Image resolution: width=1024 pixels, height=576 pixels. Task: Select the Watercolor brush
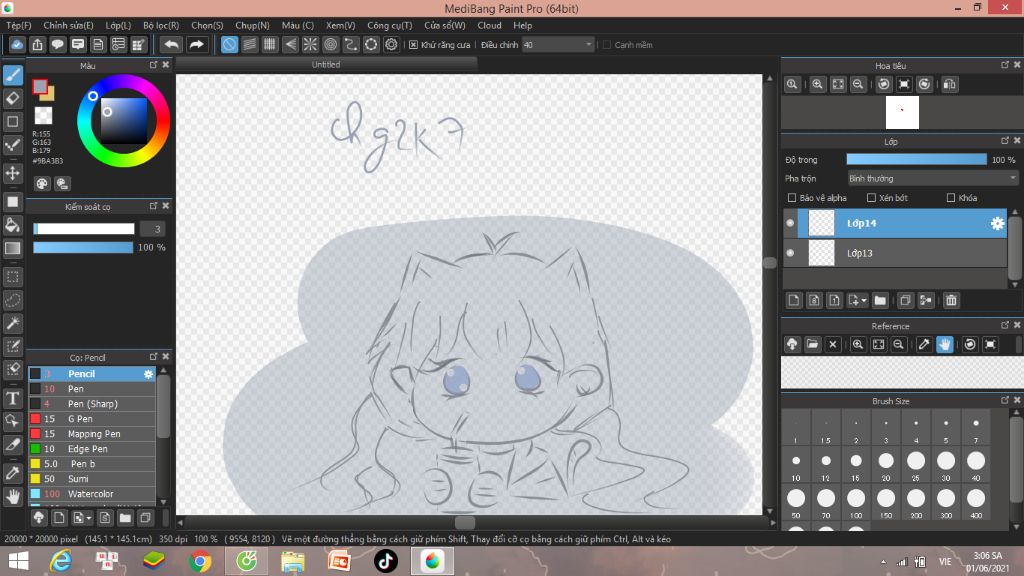(x=92, y=494)
